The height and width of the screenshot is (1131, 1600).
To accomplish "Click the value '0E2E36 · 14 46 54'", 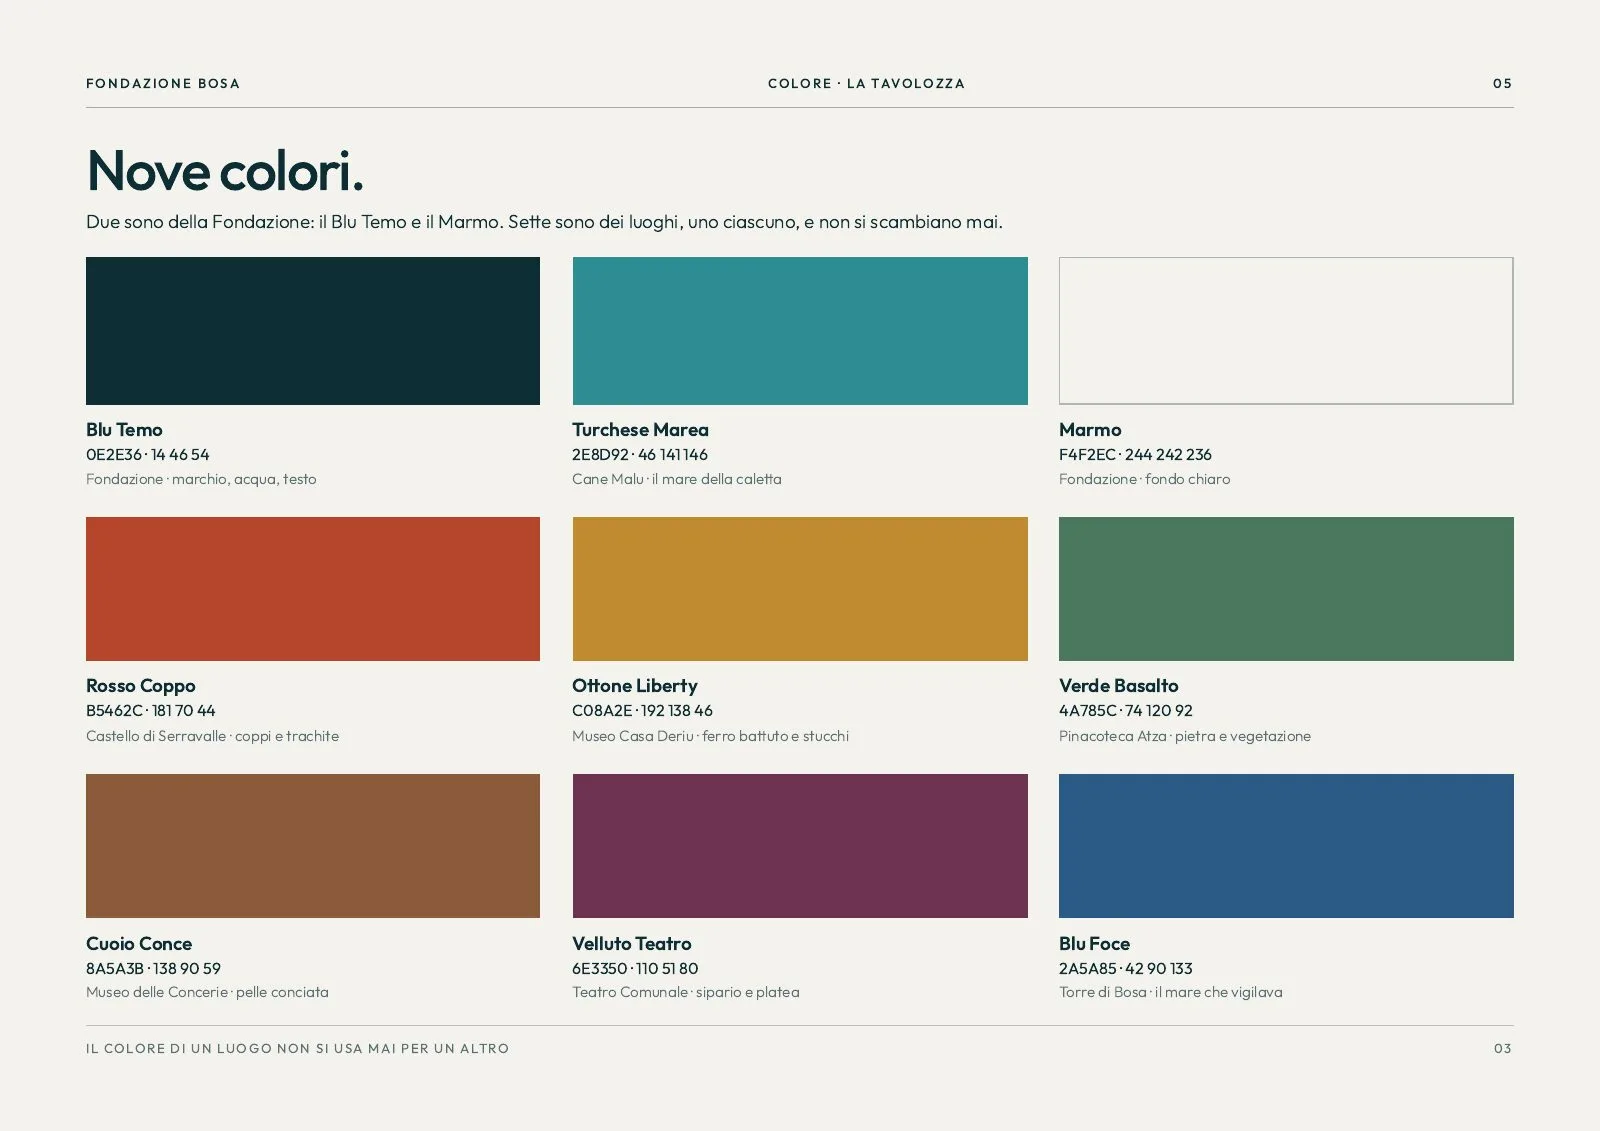I will click(x=148, y=455).
